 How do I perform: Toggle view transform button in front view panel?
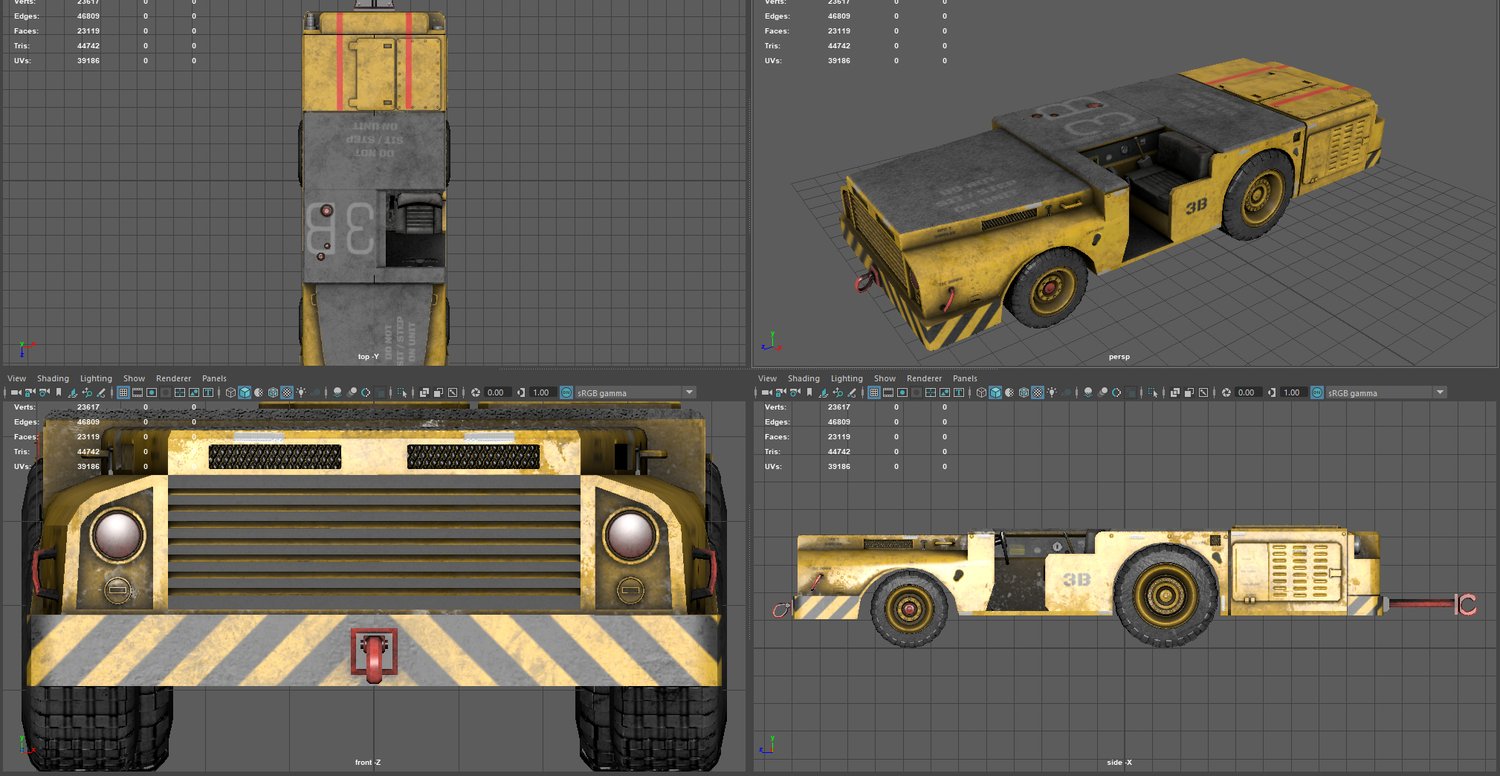tap(567, 393)
